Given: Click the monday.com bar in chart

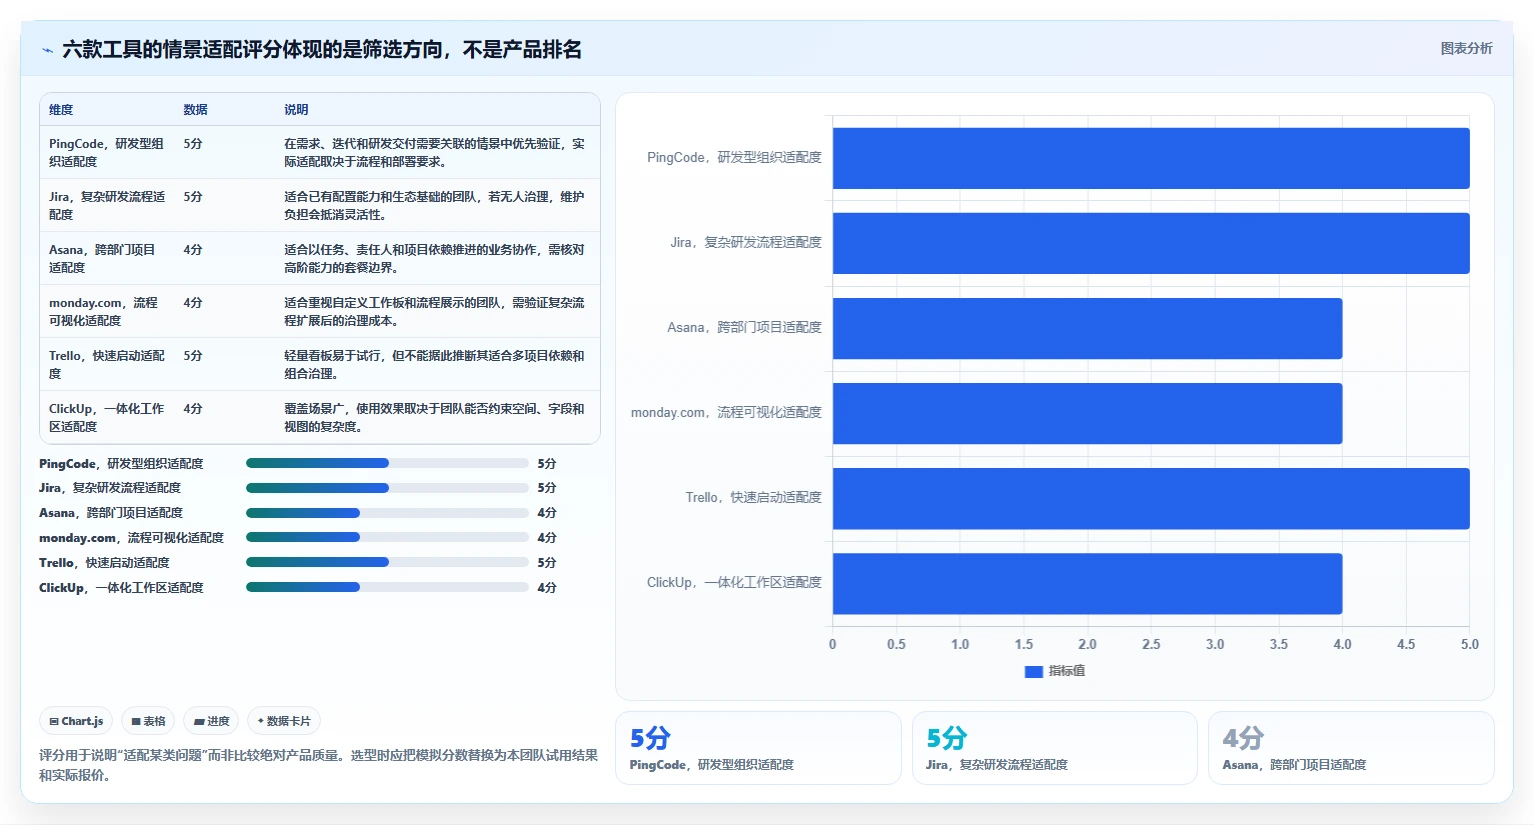Looking at the screenshot, I should [1087, 413].
